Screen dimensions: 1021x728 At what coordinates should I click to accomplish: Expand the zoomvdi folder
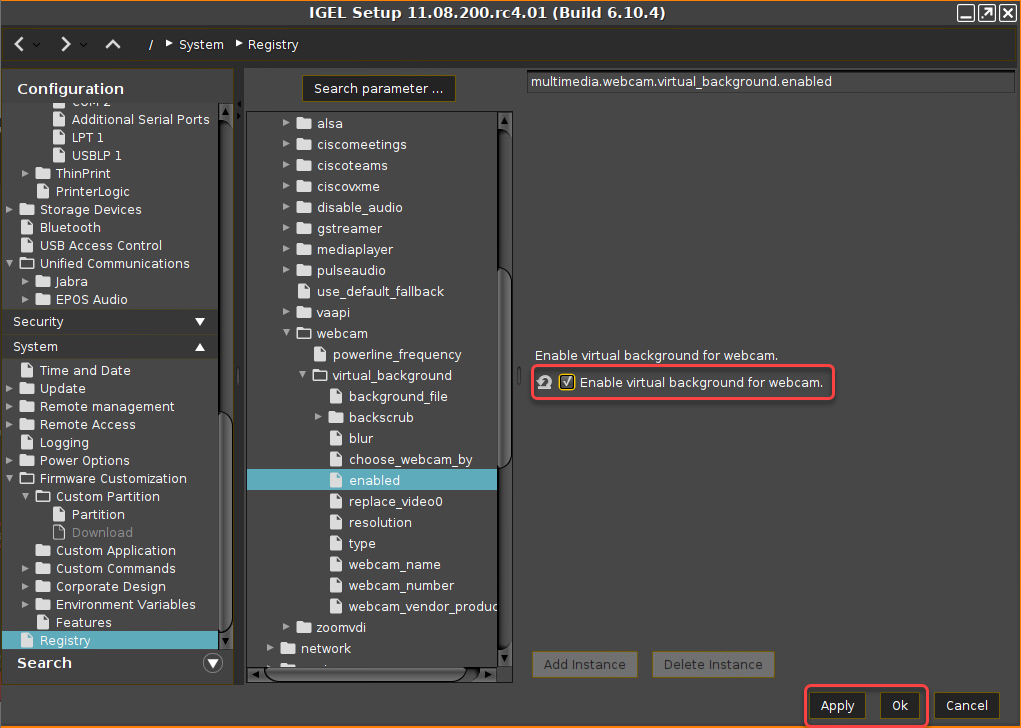pos(286,628)
